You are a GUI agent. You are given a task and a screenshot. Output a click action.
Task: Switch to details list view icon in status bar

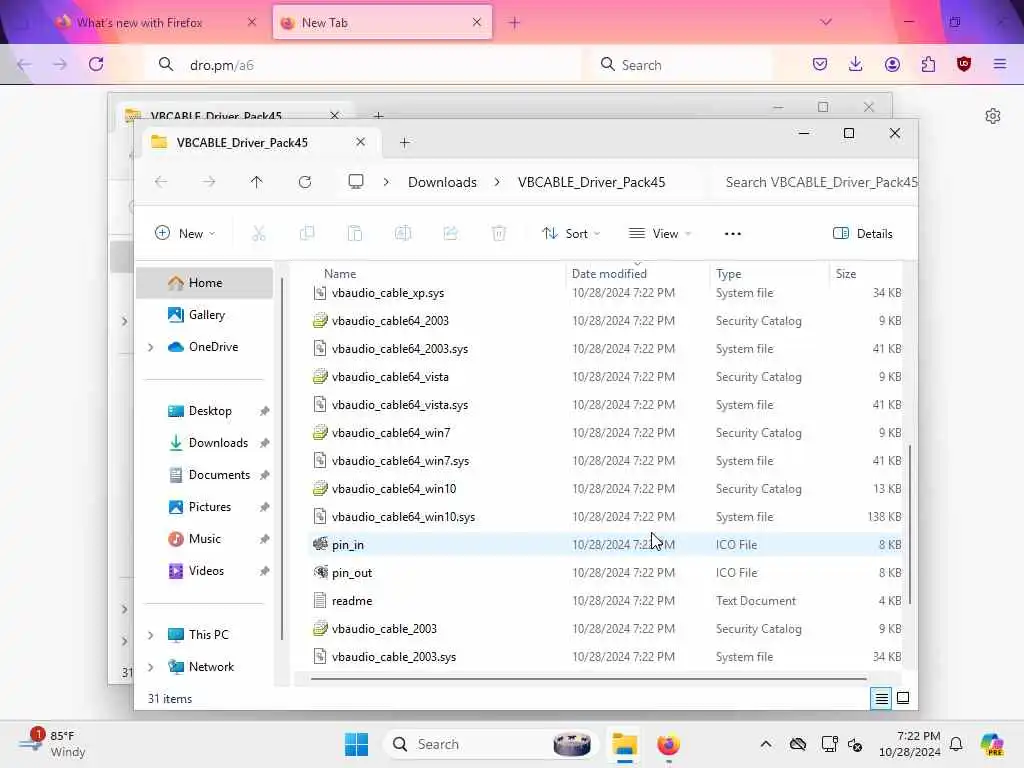(x=882, y=698)
